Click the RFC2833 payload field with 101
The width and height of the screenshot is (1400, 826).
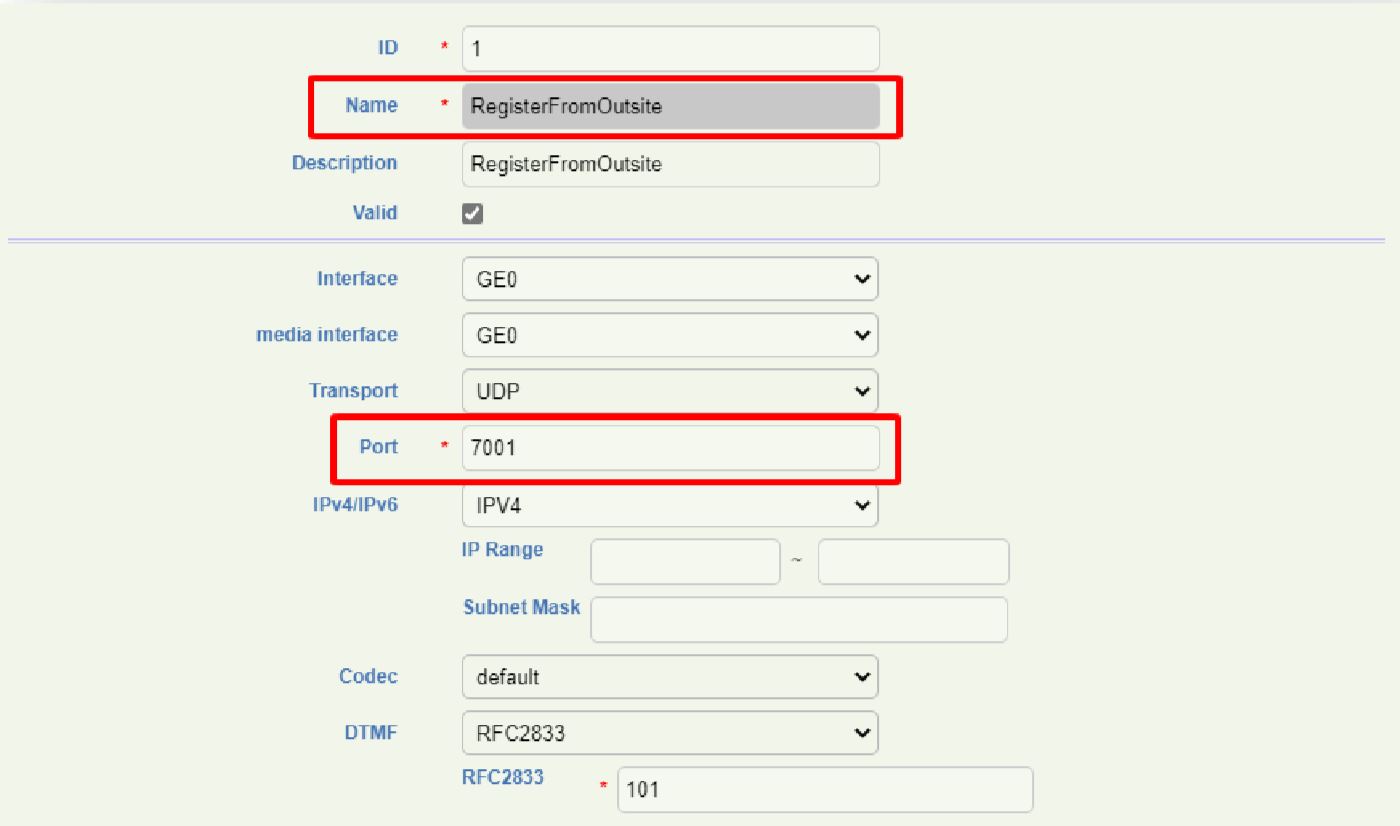(825, 790)
